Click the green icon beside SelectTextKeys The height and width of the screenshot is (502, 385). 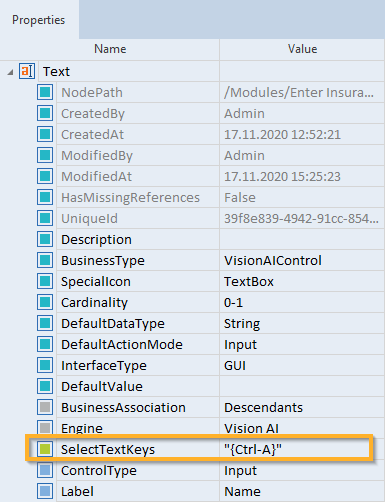pyautogui.click(x=45, y=449)
